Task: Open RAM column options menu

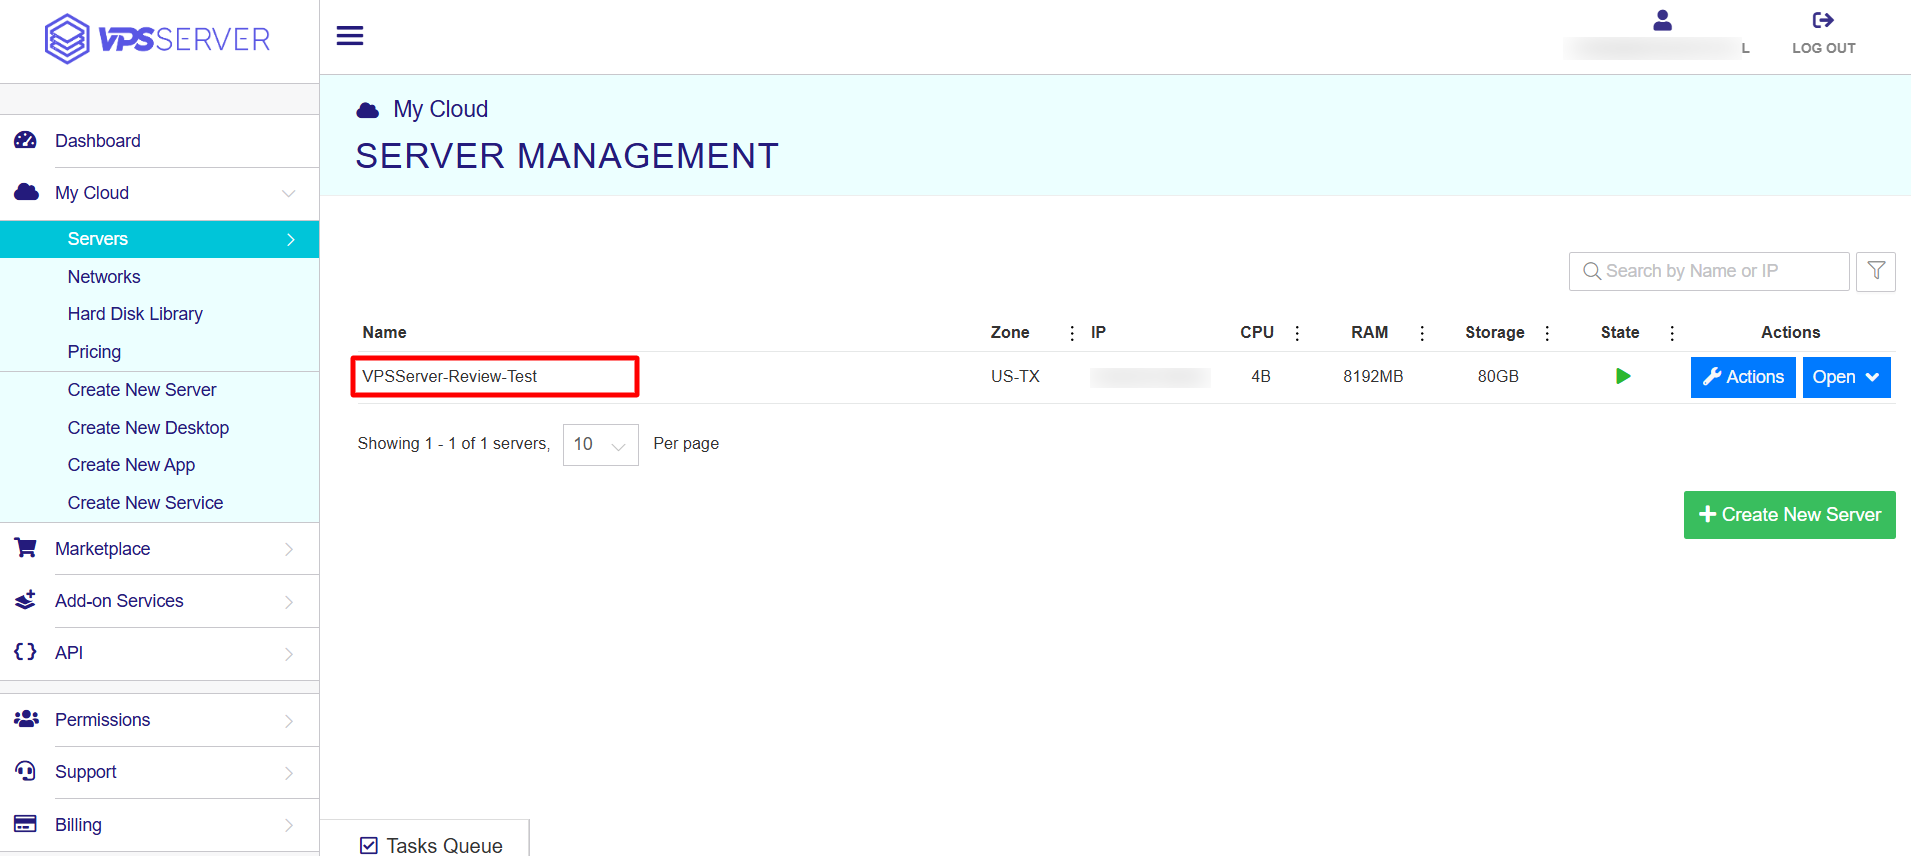Action: 1422,333
